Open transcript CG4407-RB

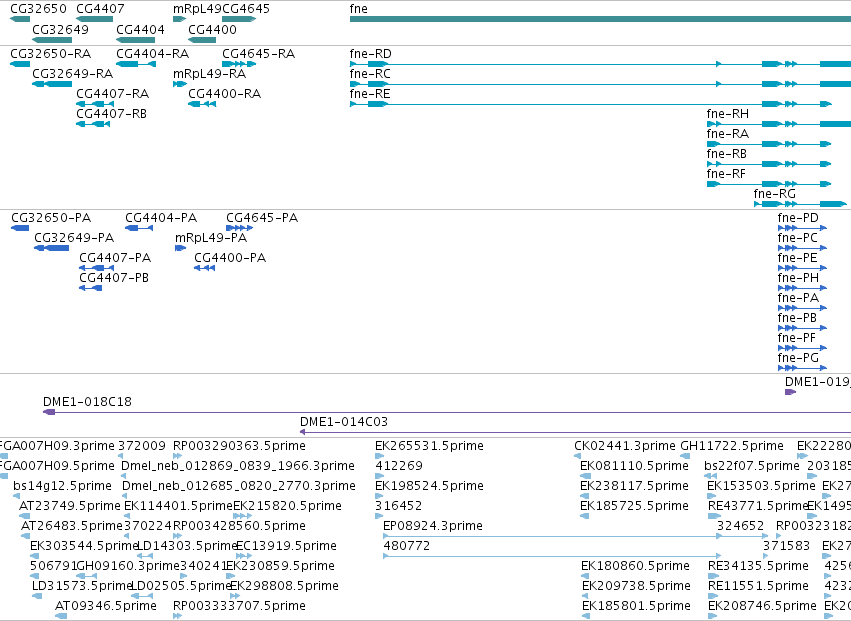(111, 113)
